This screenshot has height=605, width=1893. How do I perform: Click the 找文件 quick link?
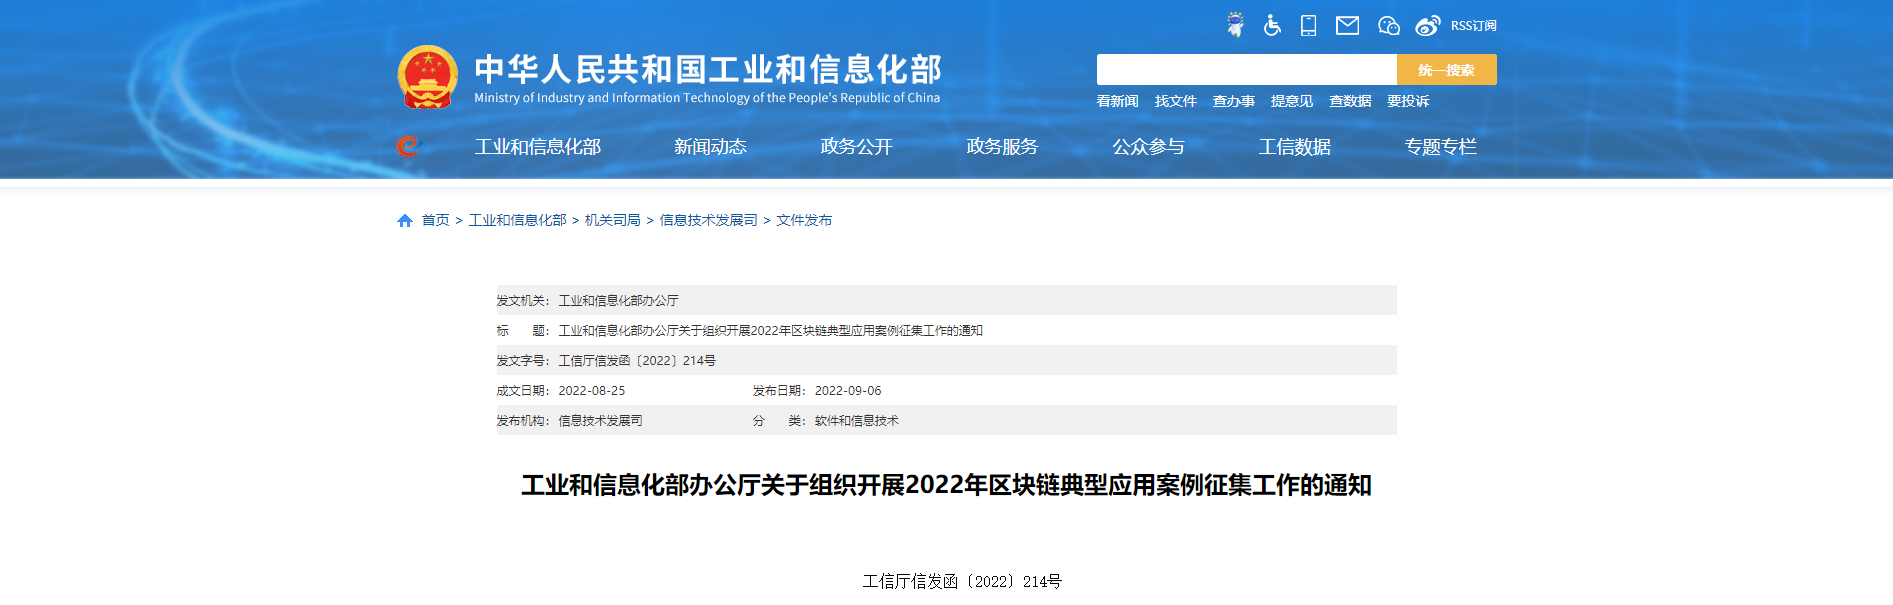tap(1175, 101)
